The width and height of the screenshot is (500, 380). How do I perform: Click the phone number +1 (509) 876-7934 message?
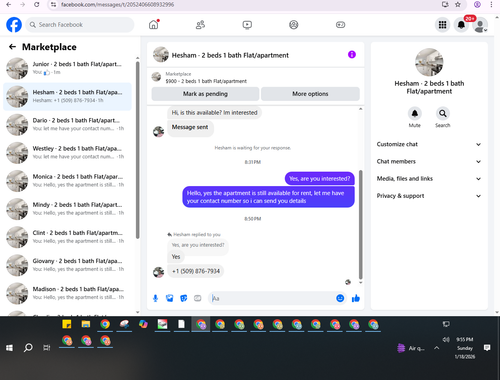196,271
